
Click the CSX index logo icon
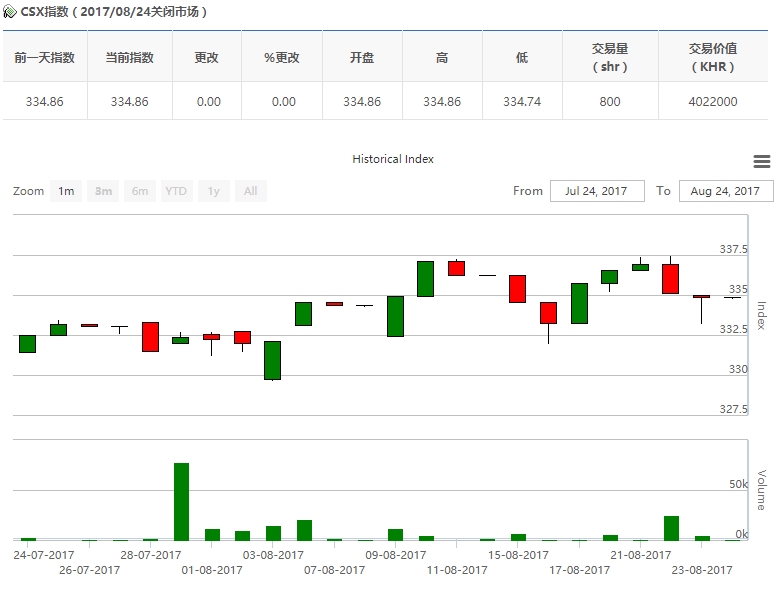point(10,11)
